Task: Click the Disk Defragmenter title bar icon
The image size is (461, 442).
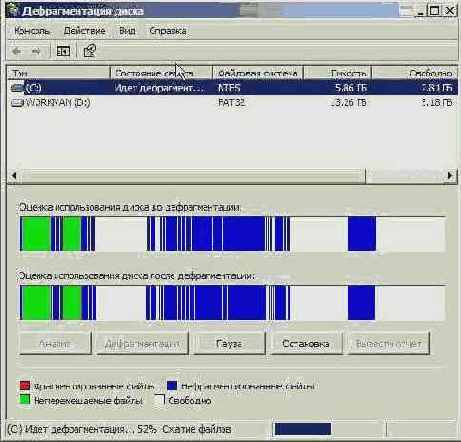Action: [13, 10]
